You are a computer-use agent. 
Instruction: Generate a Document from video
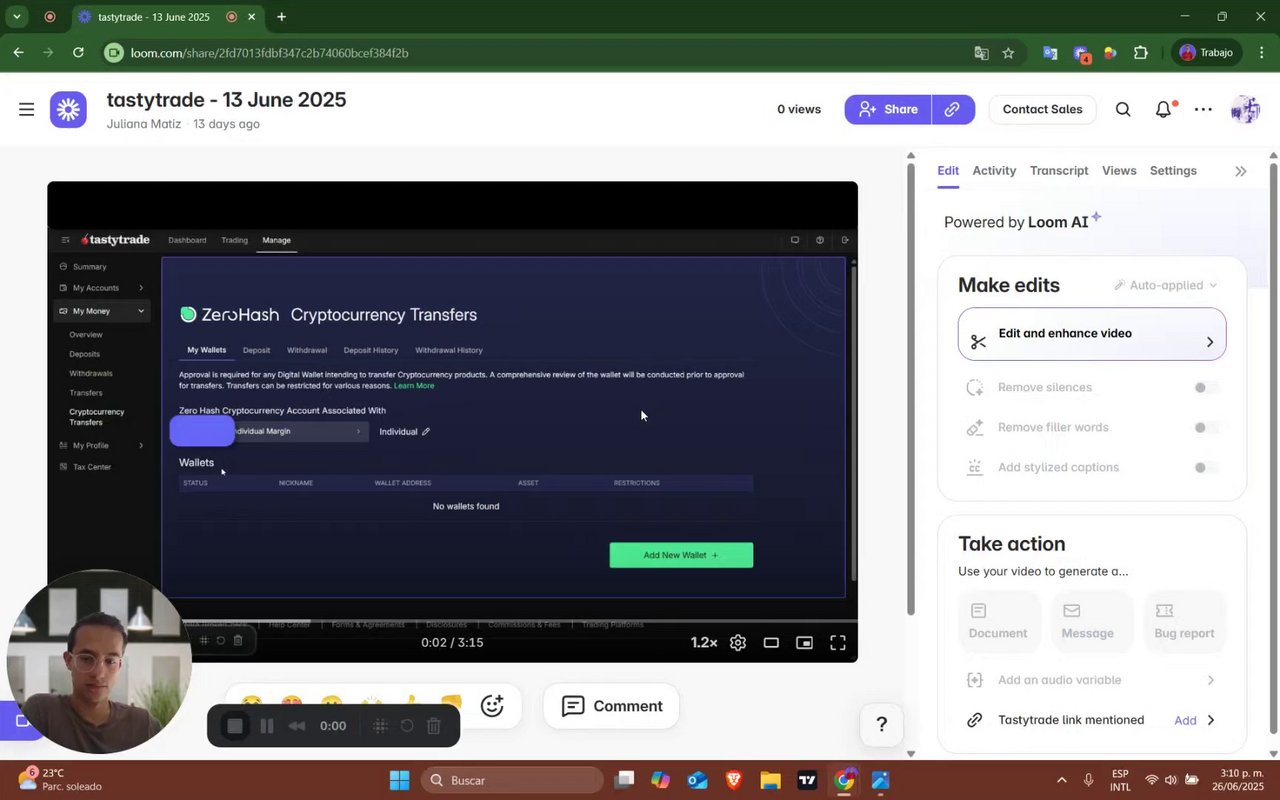998,622
